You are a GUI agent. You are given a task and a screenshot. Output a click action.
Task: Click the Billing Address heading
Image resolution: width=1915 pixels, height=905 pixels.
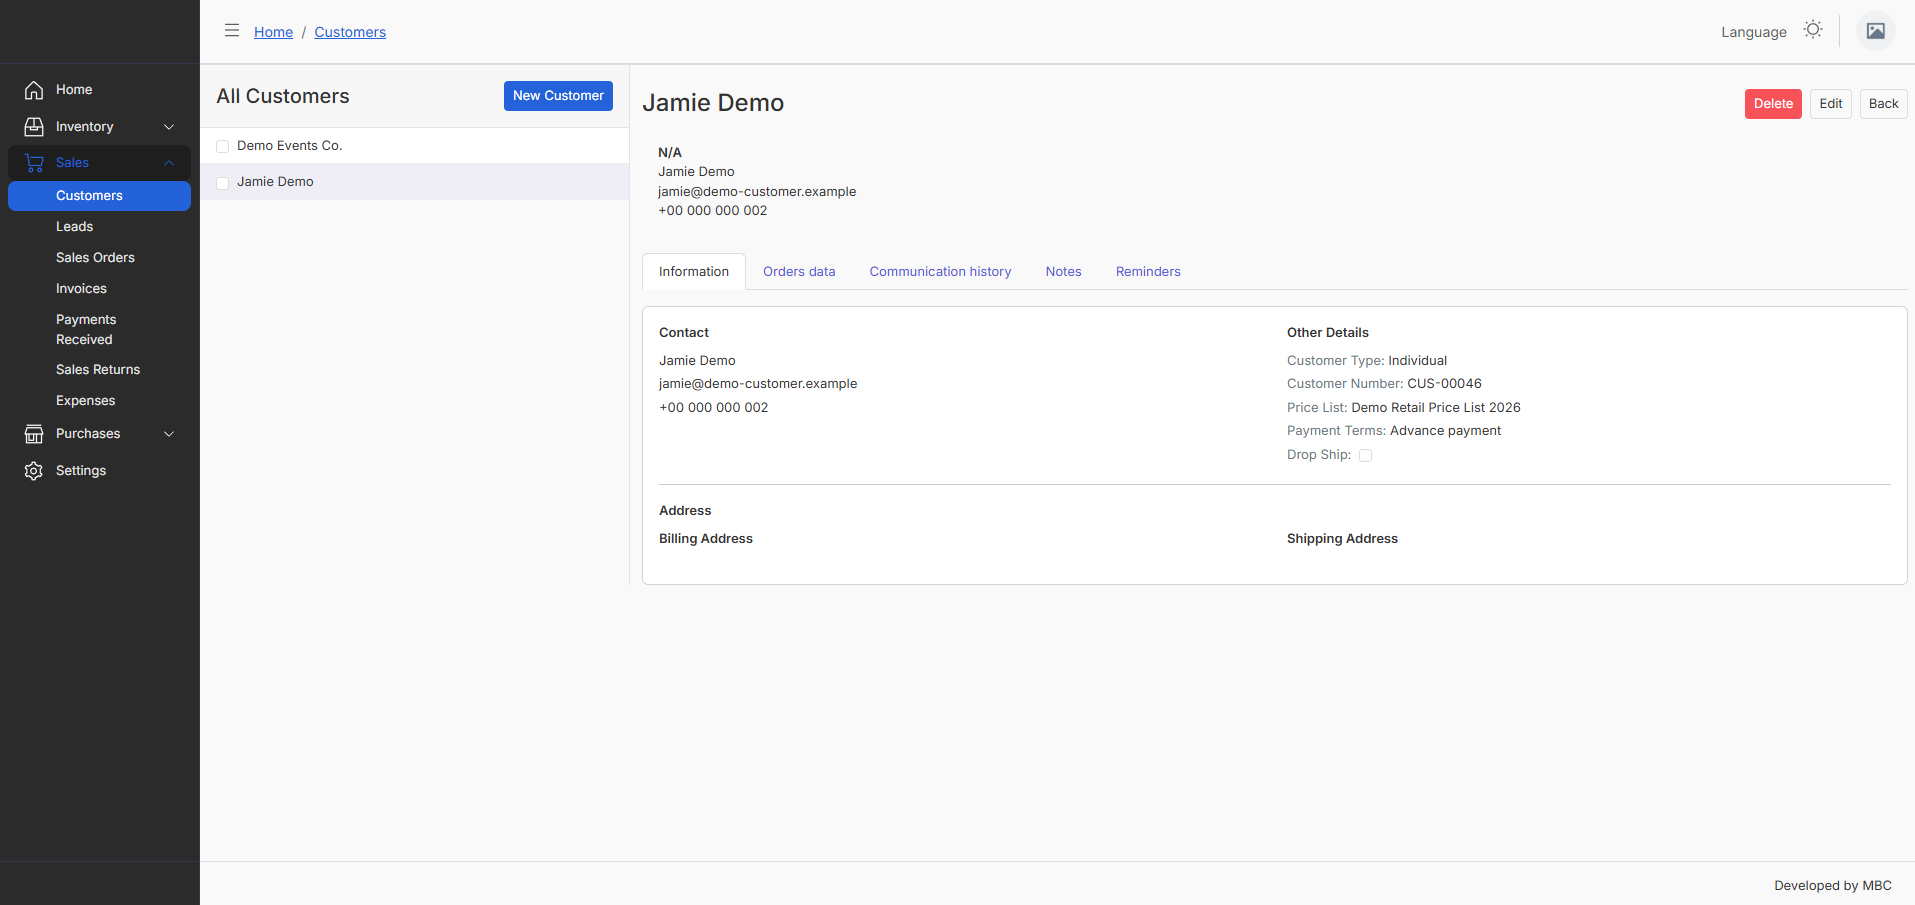tap(706, 539)
